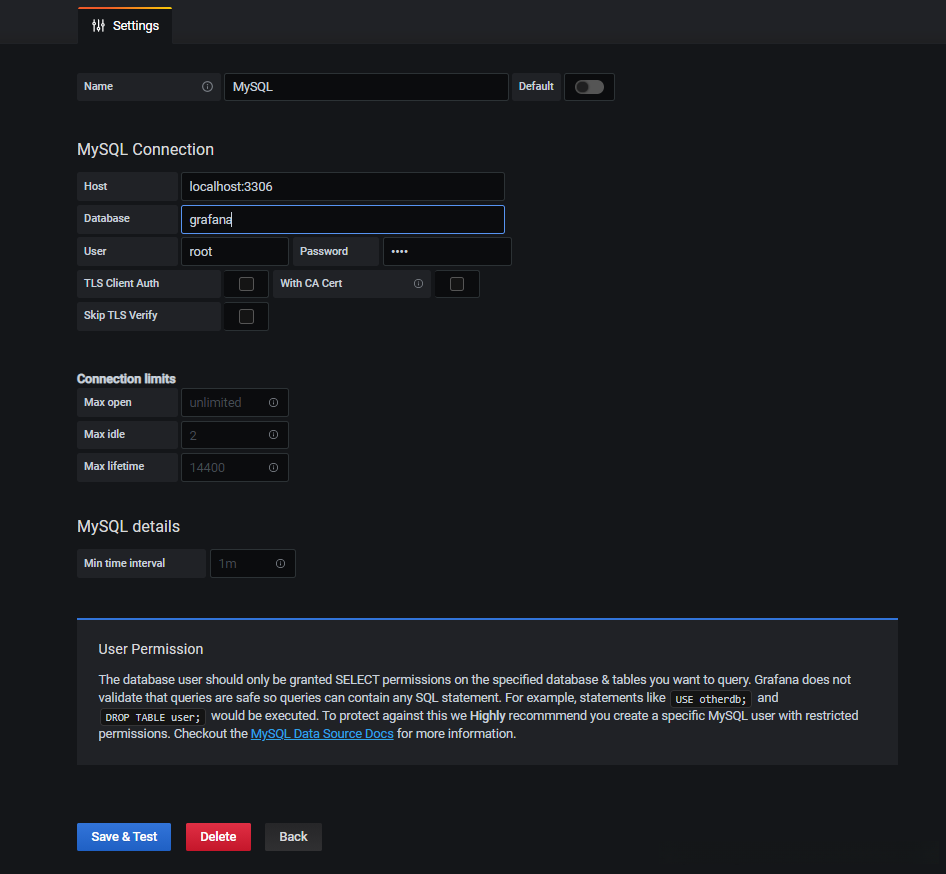Click the Save & Test button
This screenshot has width=946, height=874.
pyautogui.click(x=124, y=837)
